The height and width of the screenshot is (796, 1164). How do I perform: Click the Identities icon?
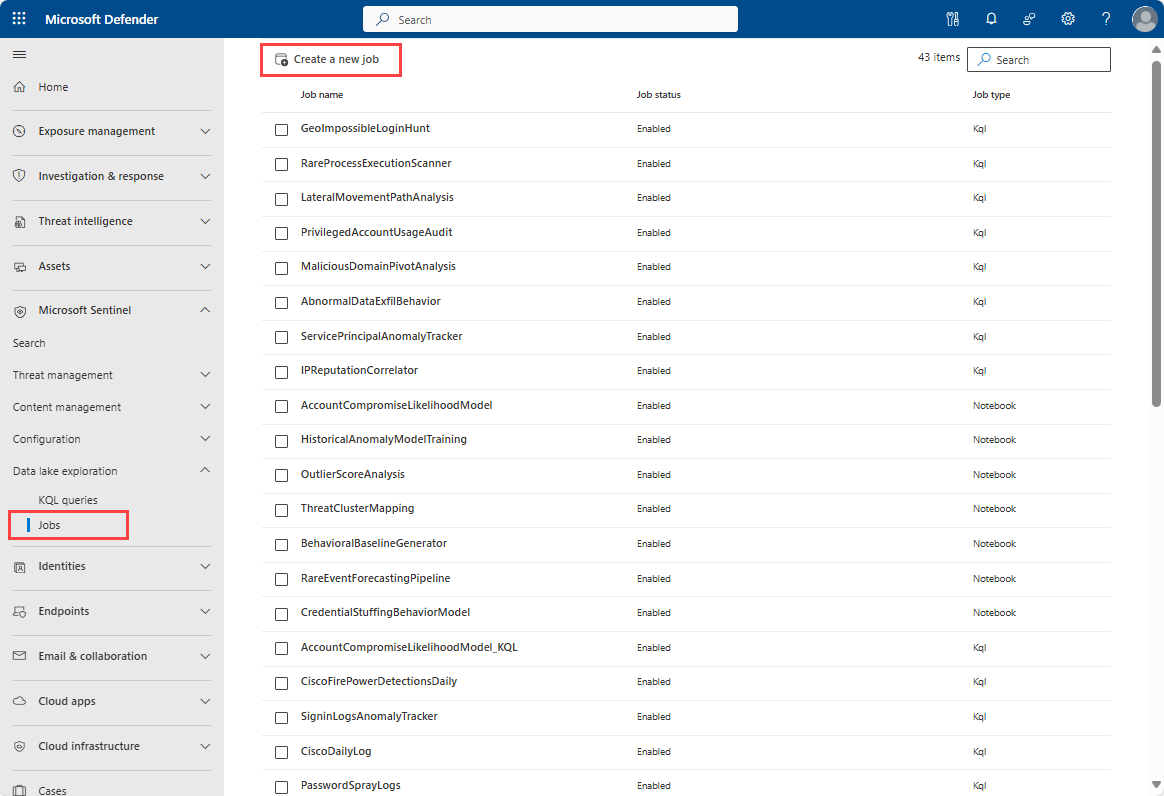[20, 567]
